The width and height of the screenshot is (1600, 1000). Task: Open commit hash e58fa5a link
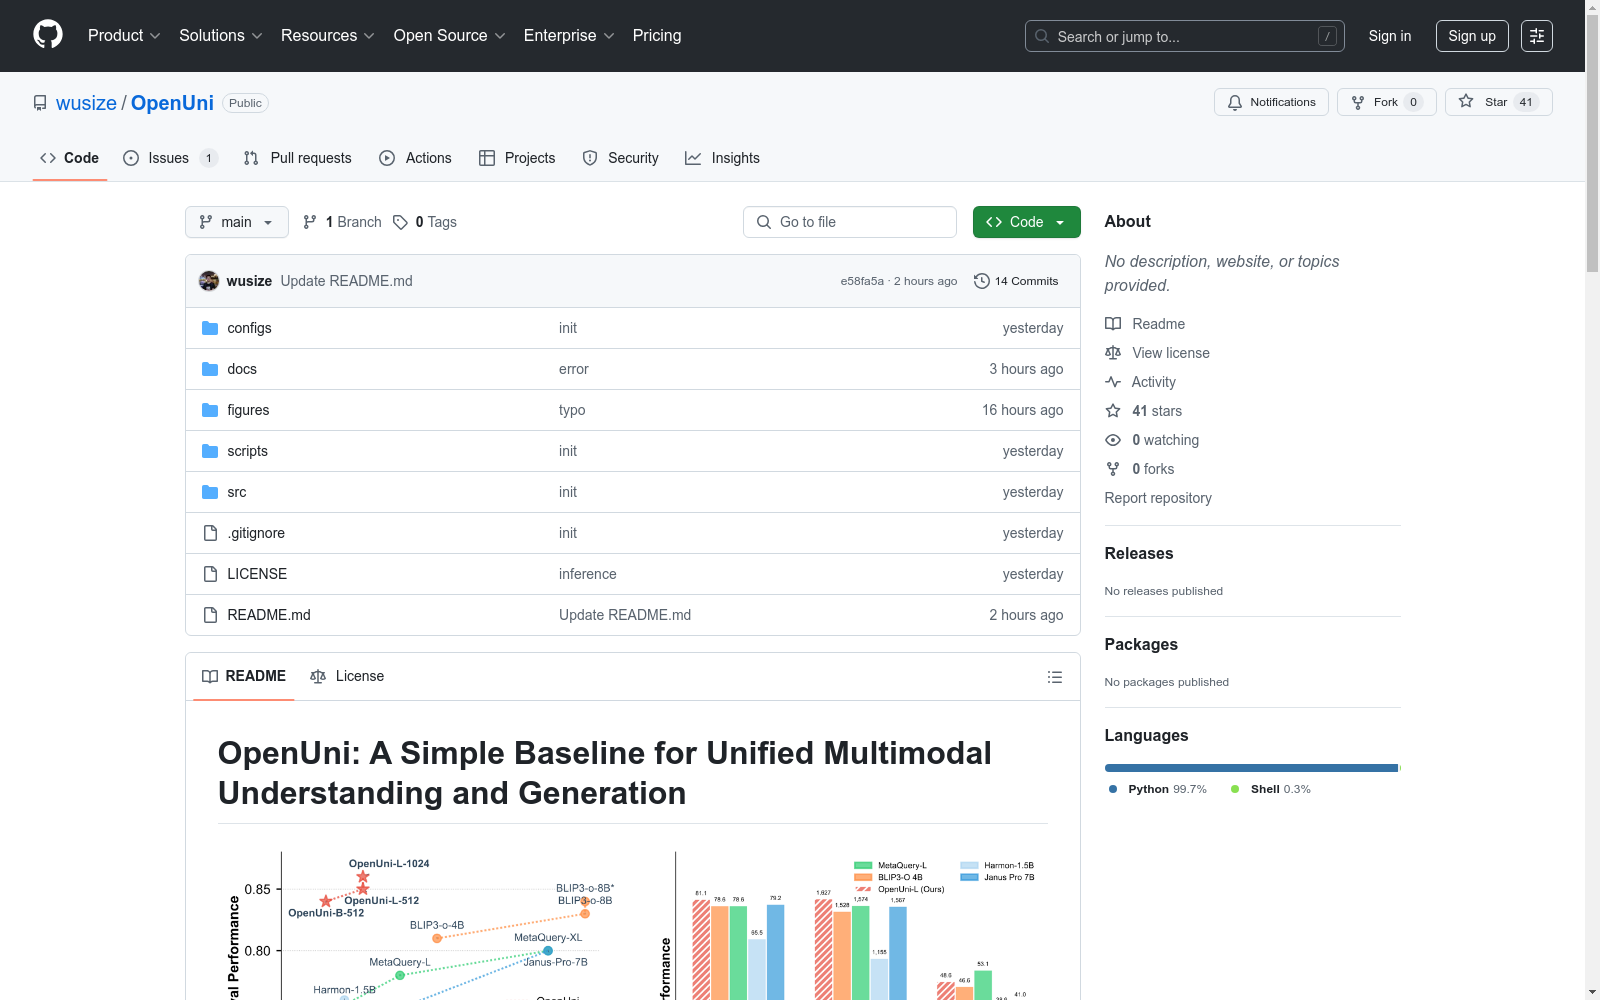(862, 281)
